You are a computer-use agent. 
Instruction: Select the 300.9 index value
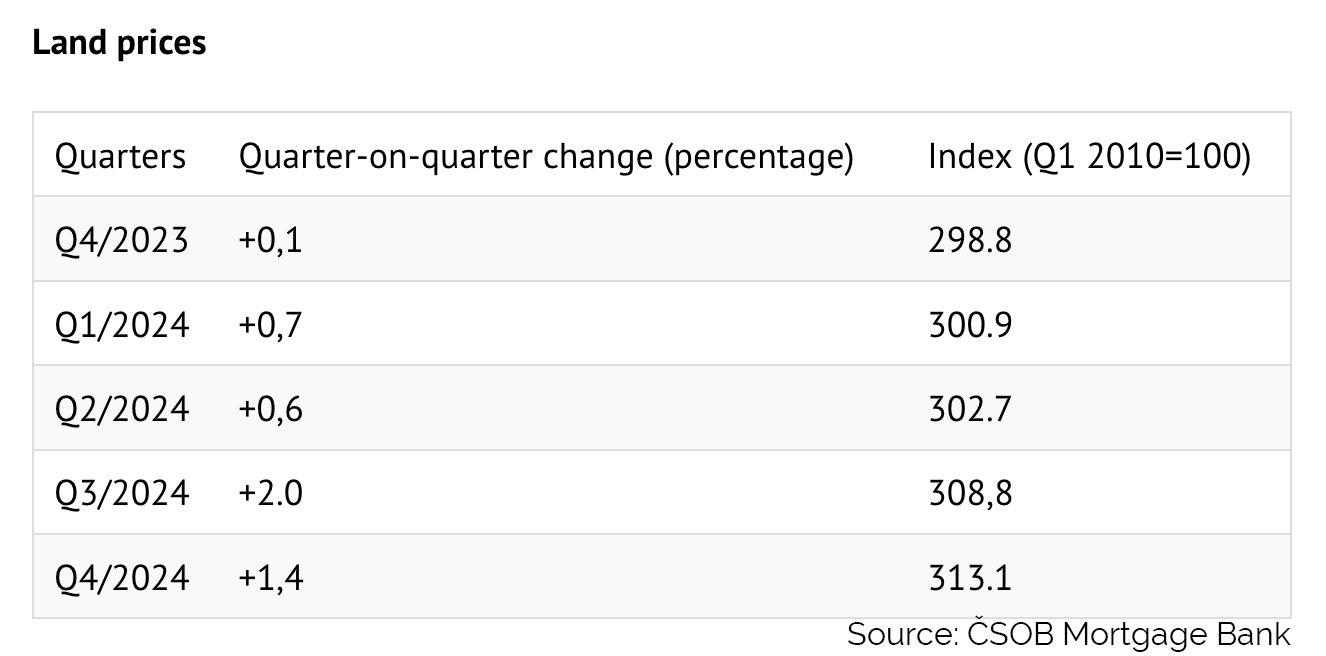[969, 325]
